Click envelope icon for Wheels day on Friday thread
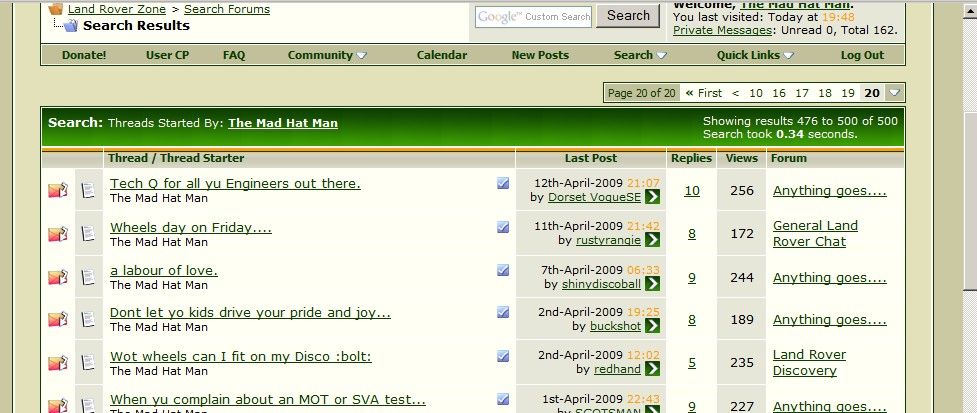 58,234
